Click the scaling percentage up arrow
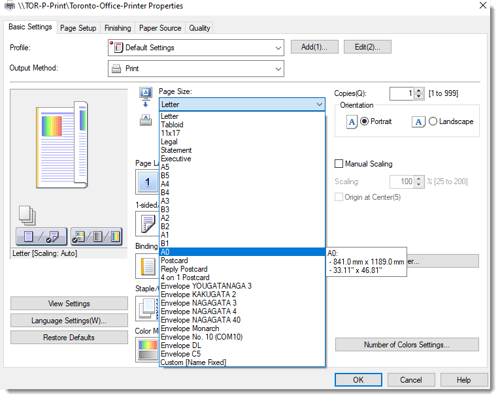 [x=419, y=179]
